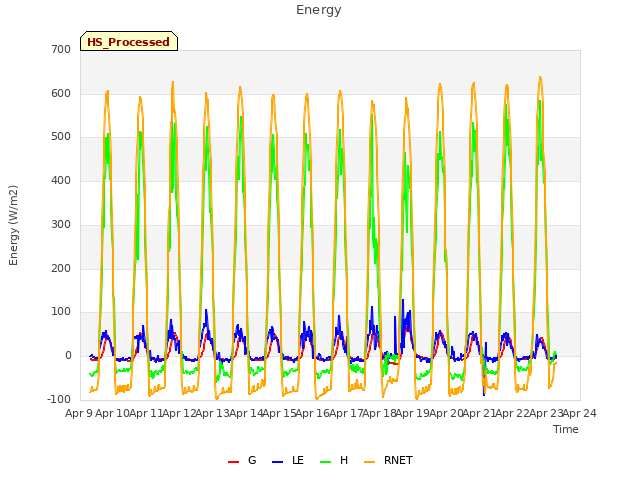This screenshot has width=640, height=480.
Task: Click the 700 y-axis tick label
Action: coord(61,49)
